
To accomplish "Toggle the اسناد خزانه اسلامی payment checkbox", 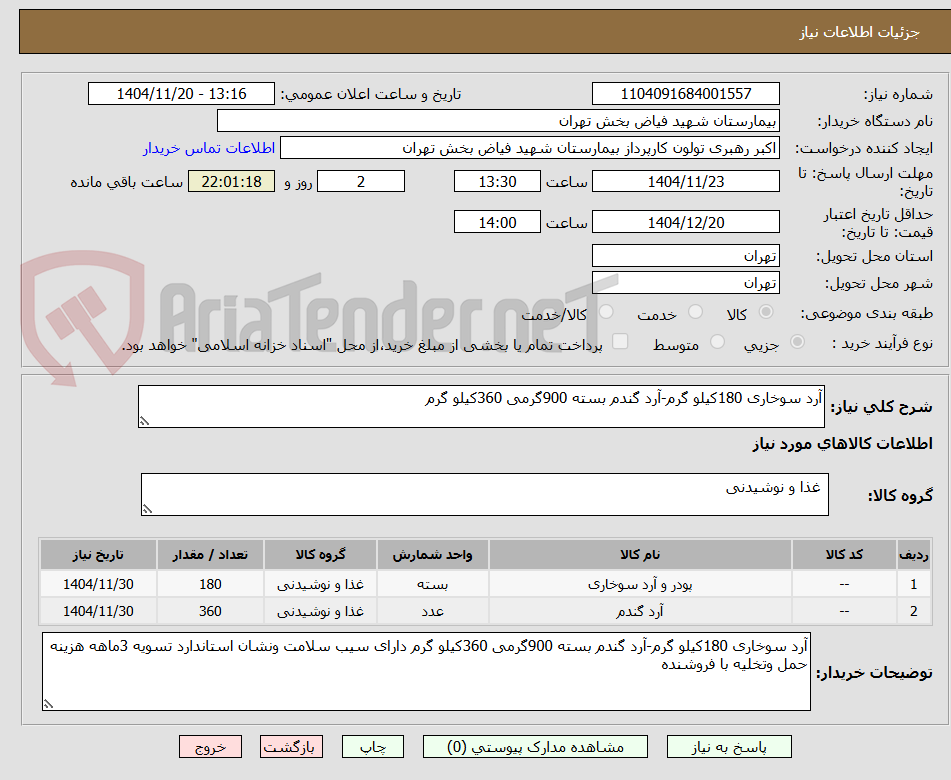I will click(x=620, y=342).
